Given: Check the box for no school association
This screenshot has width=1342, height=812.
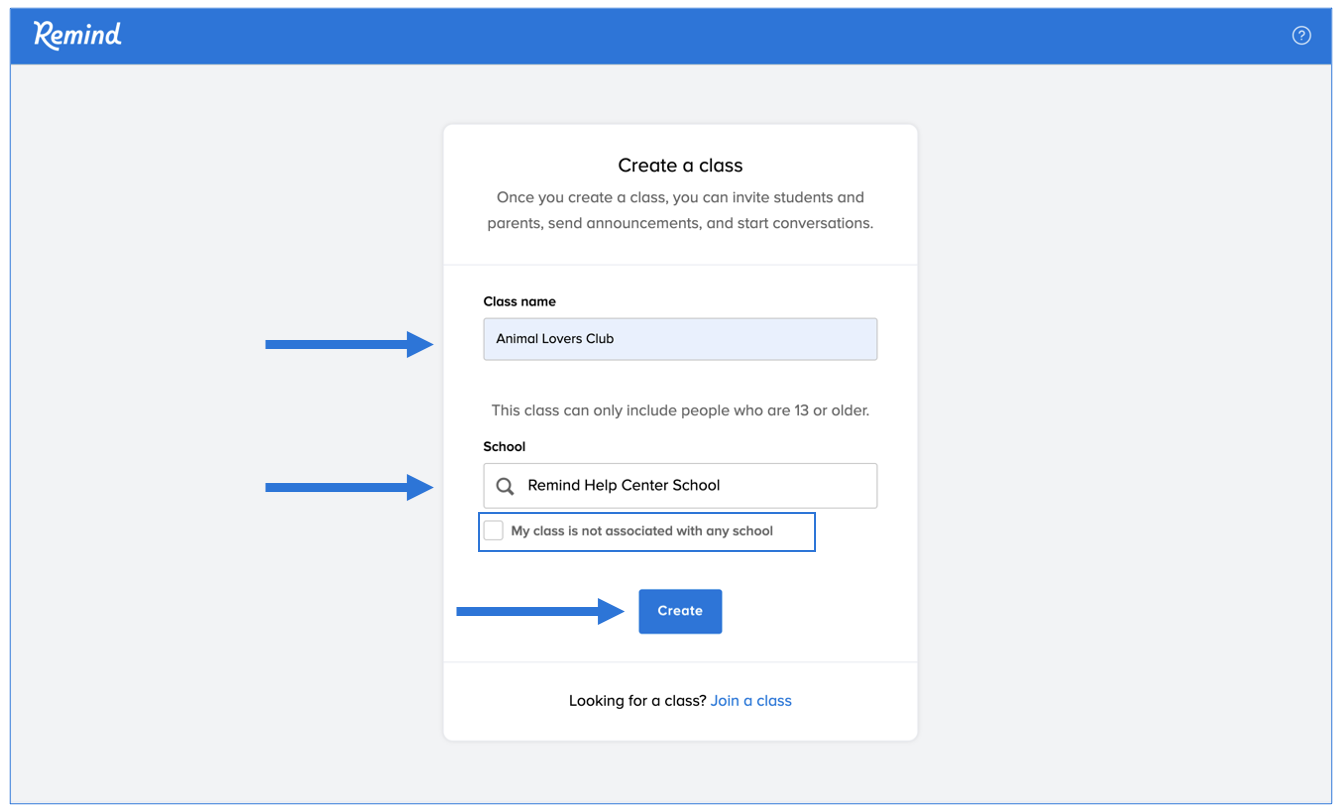Looking at the screenshot, I should pyautogui.click(x=493, y=531).
